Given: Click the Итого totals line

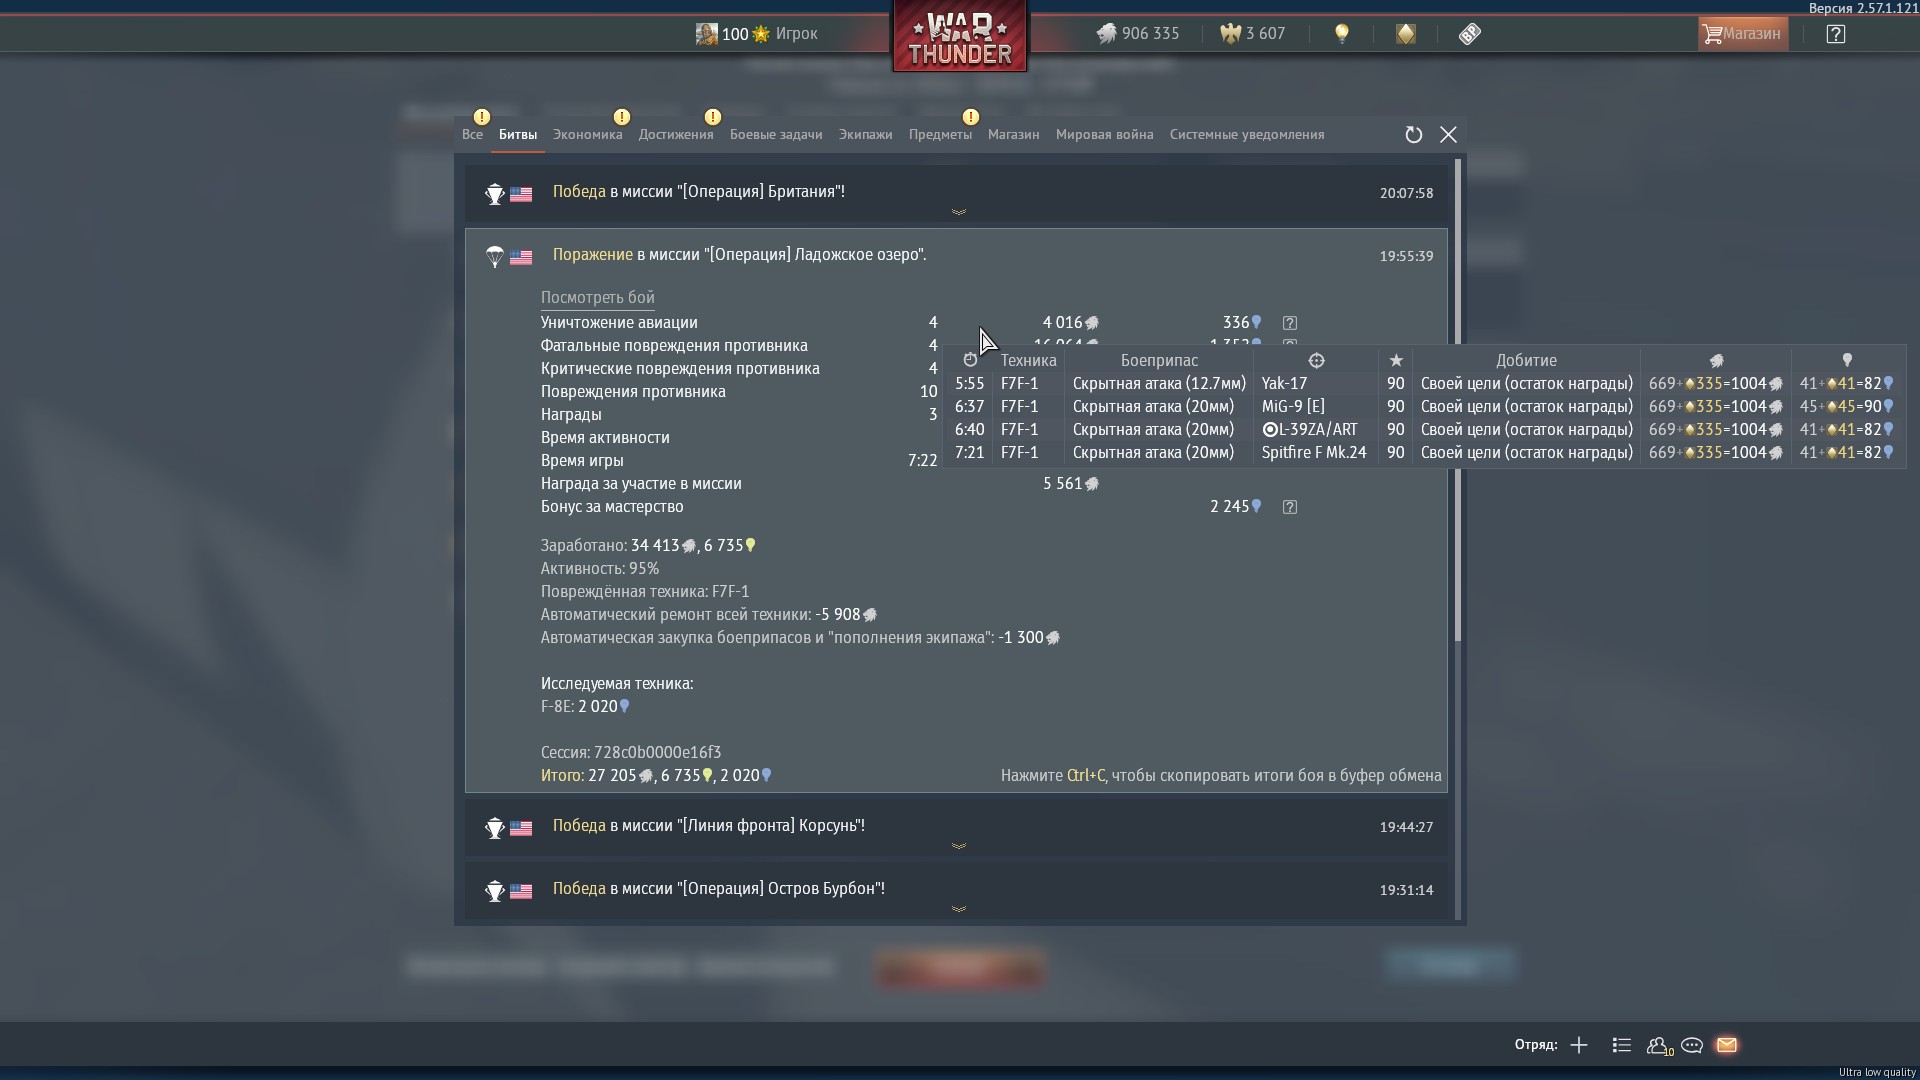Looking at the screenshot, I should coord(656,776).
